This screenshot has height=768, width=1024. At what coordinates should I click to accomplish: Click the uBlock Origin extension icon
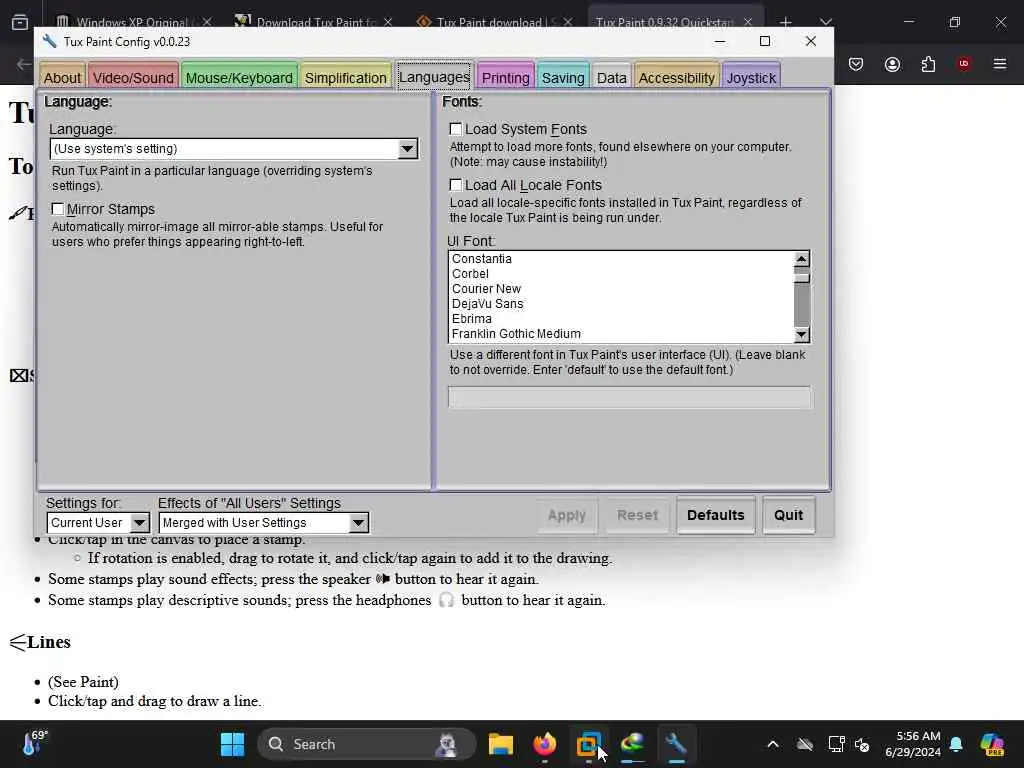[x=964, y=63]
